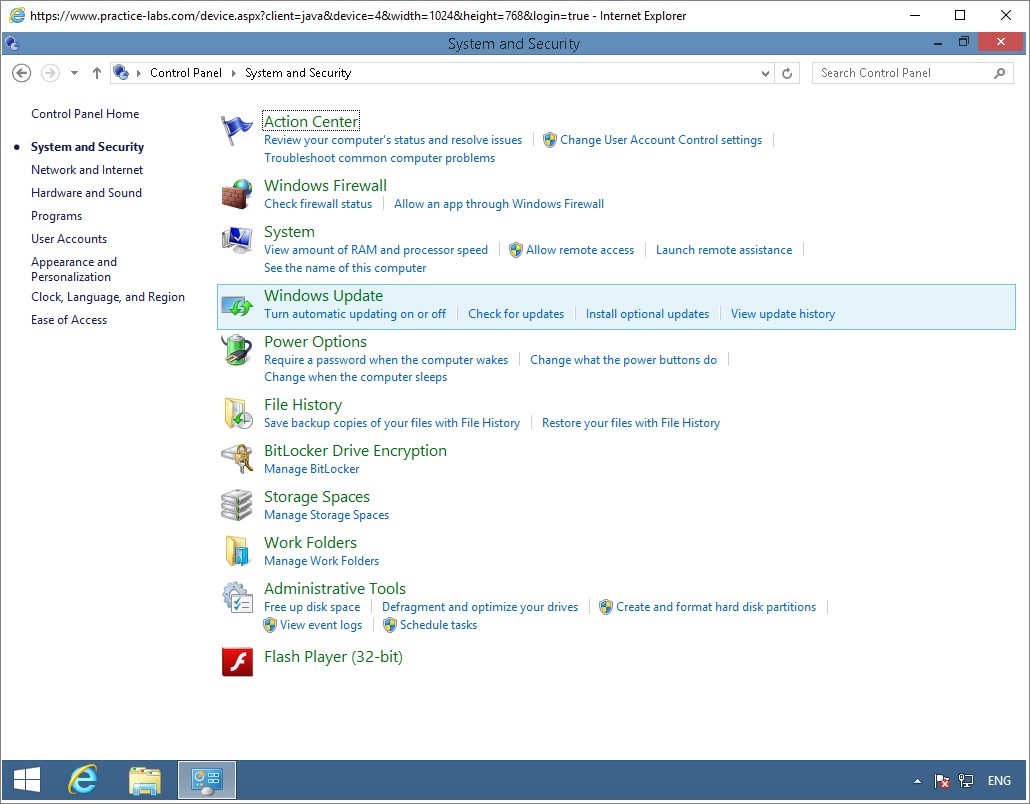Click the Flash Player red icon
The width and height of the screenshot is (1030, 804).
click(237, 661)
